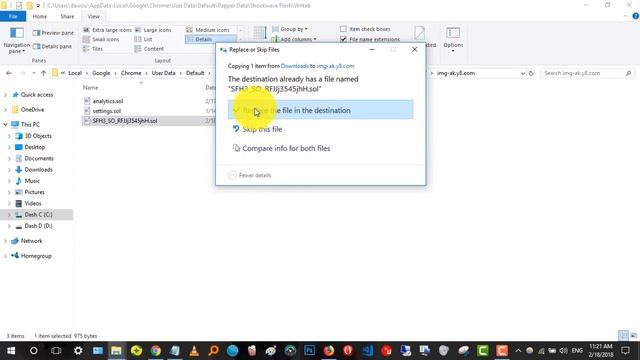Collapse dialog with Fewer details
This screenshot has width=640, height=360.
click(249, 175)
